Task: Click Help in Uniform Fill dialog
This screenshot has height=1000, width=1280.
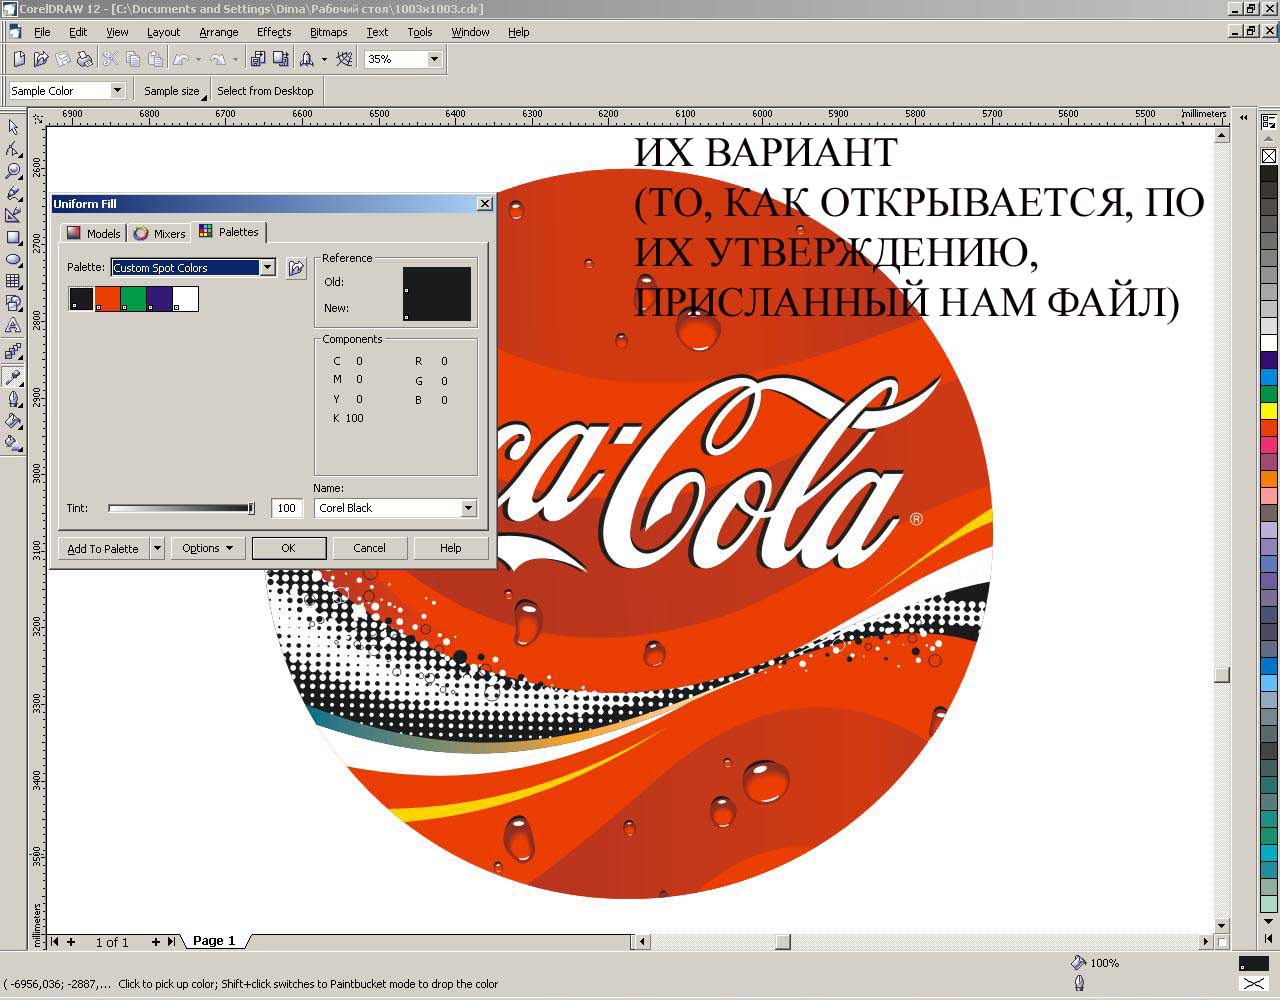Action: (451, 548)
